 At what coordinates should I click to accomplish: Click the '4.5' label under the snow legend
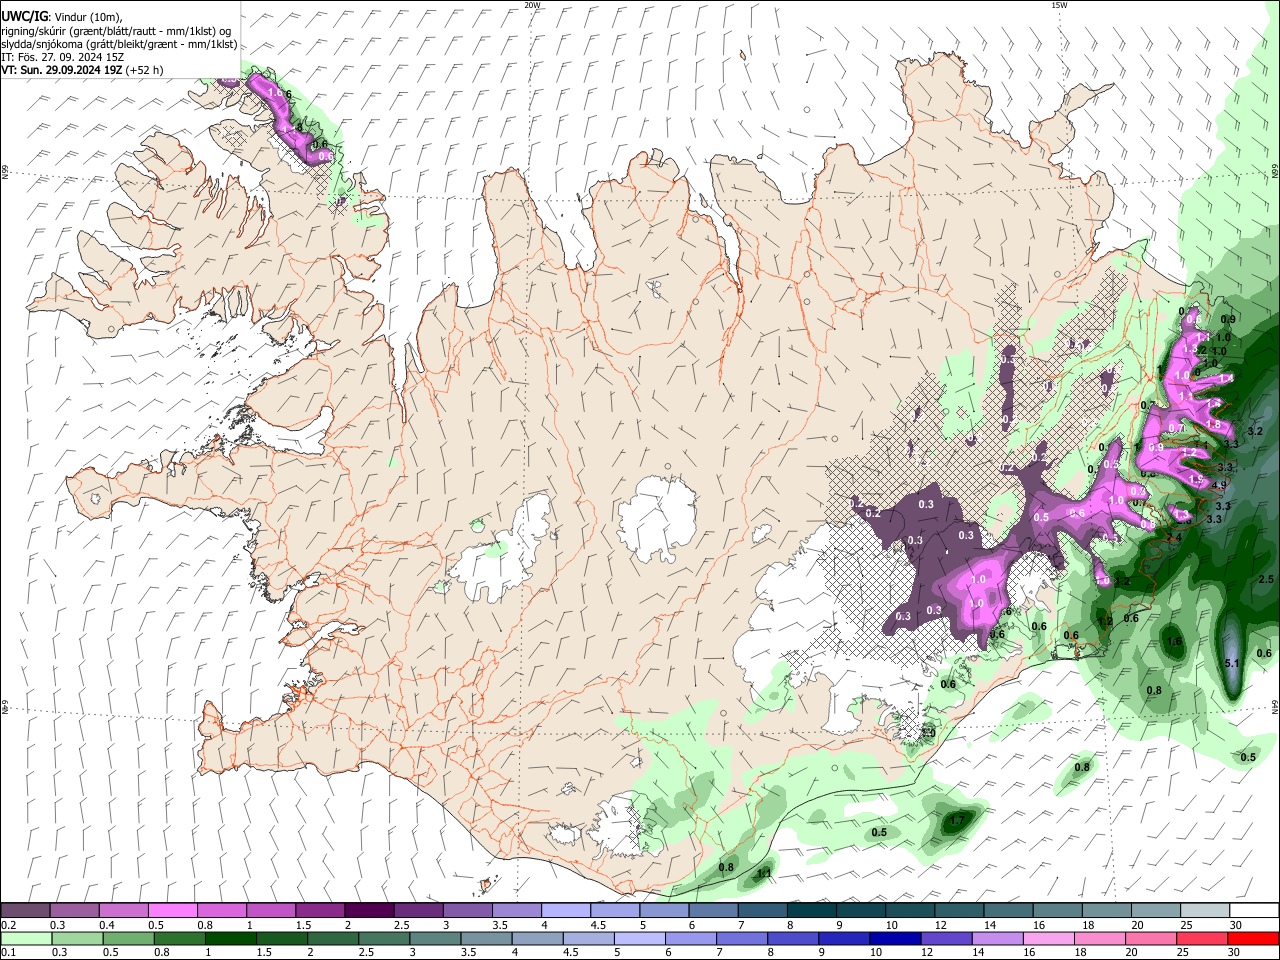pyautogui.click(x=598, y=925)
